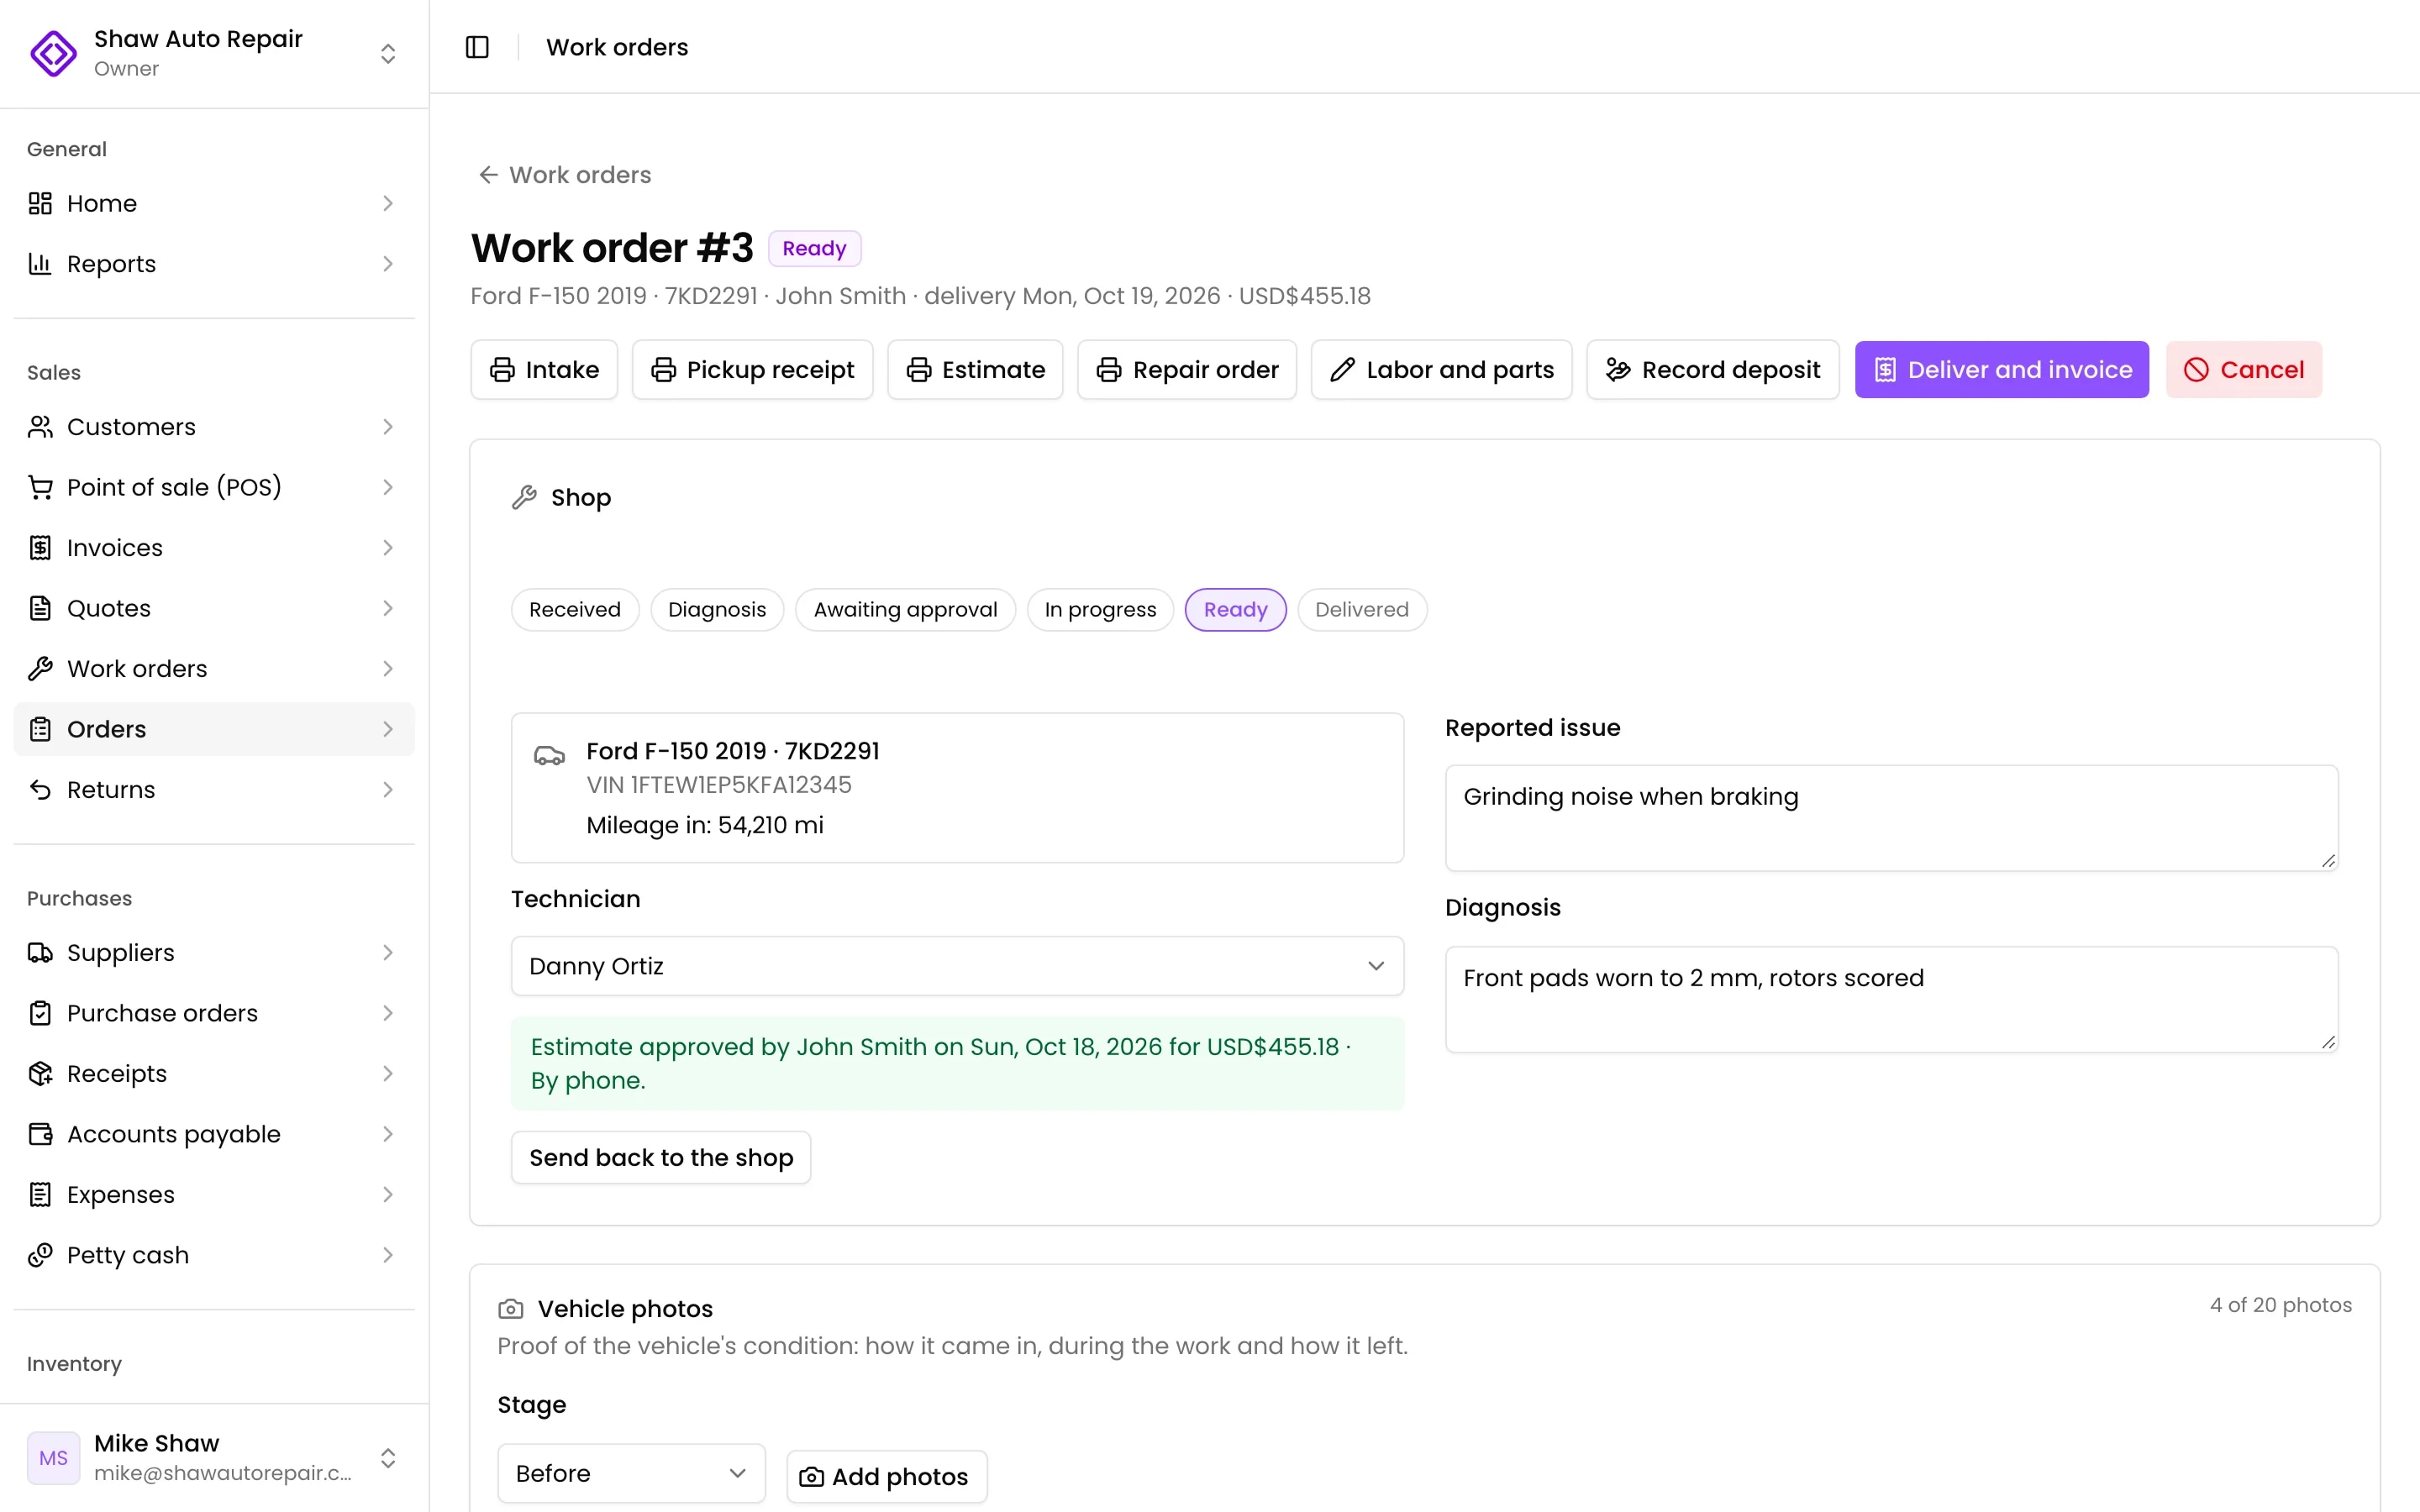Click the Shaw Auto Repair logo icon
The image size is (2420, 1512).
pyautogui.click(x=54, y=53)
